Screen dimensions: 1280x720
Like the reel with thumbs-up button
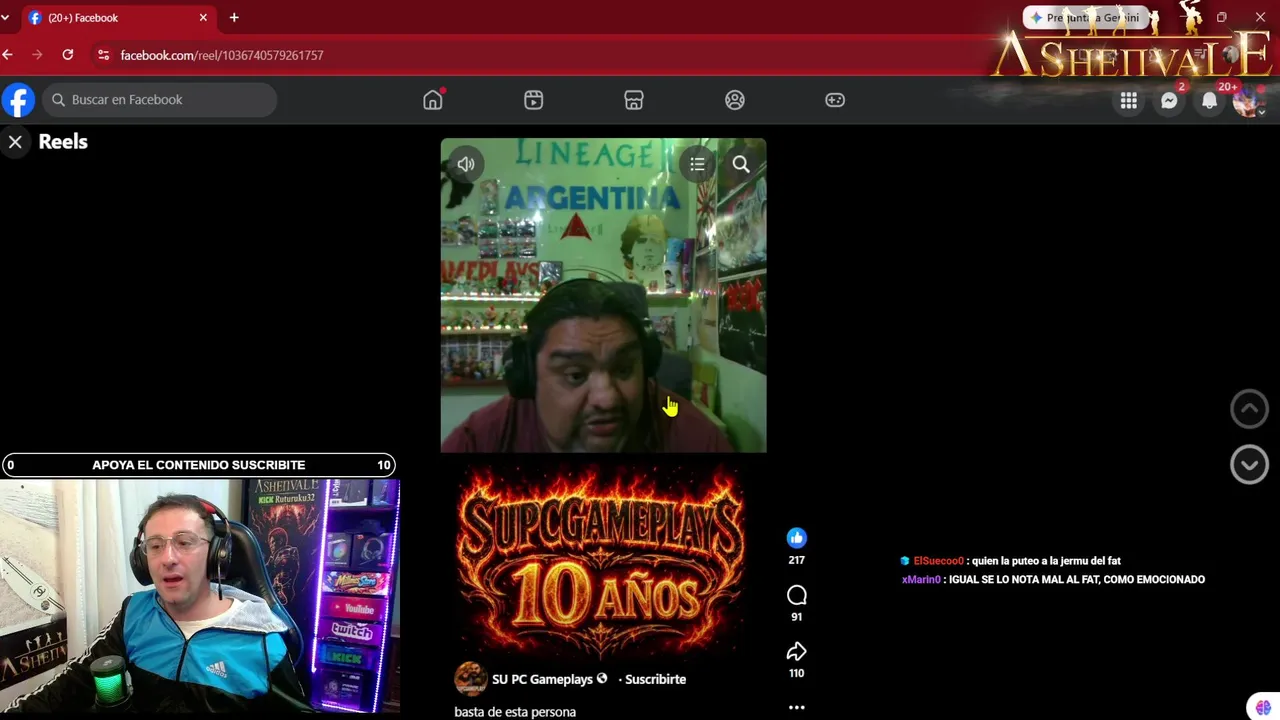tap(796, 538)
